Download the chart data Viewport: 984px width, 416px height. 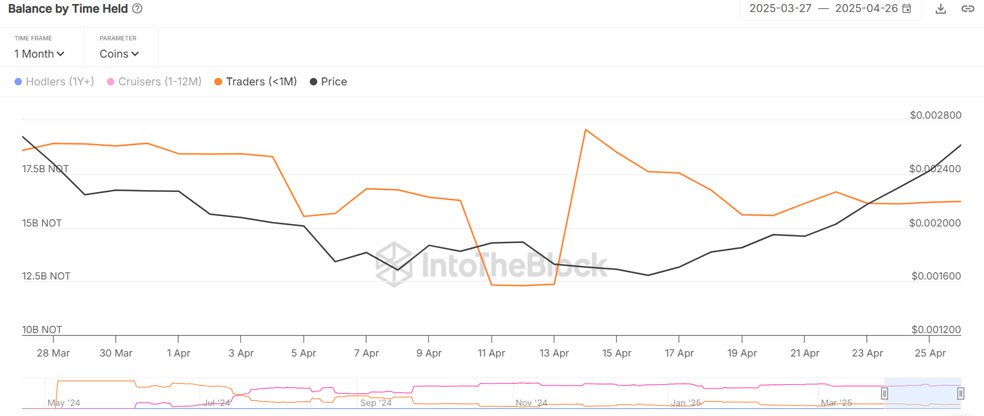click(940, 9)
